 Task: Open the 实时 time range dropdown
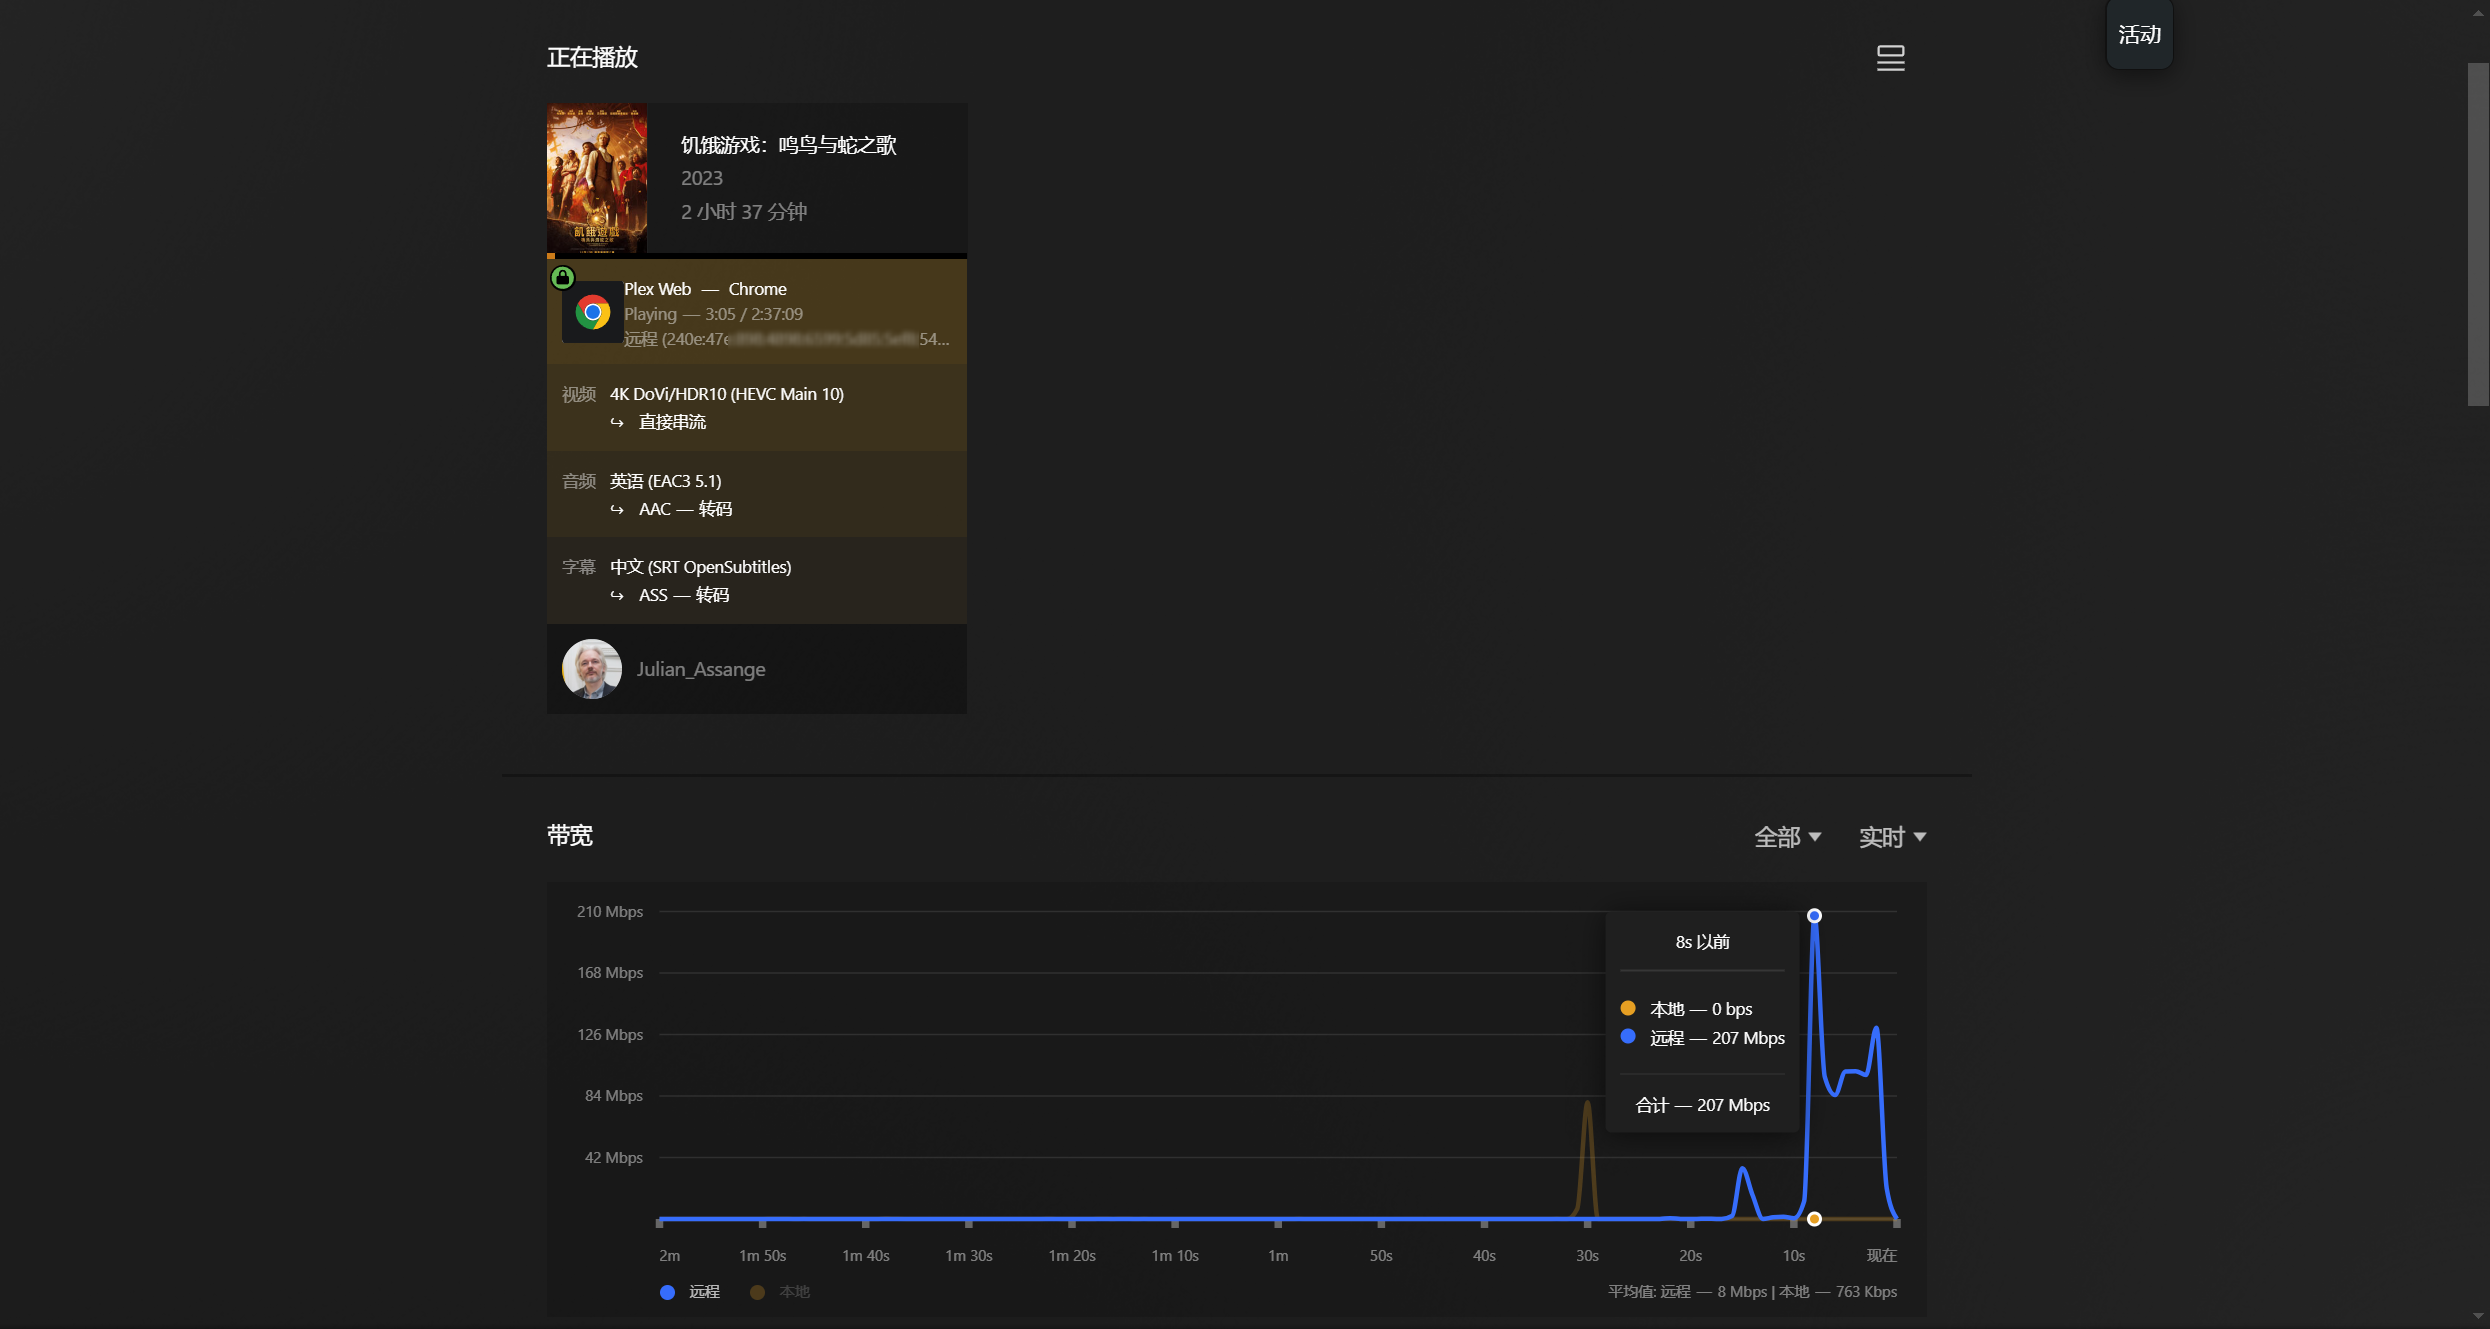click(x=1892, y=837)
